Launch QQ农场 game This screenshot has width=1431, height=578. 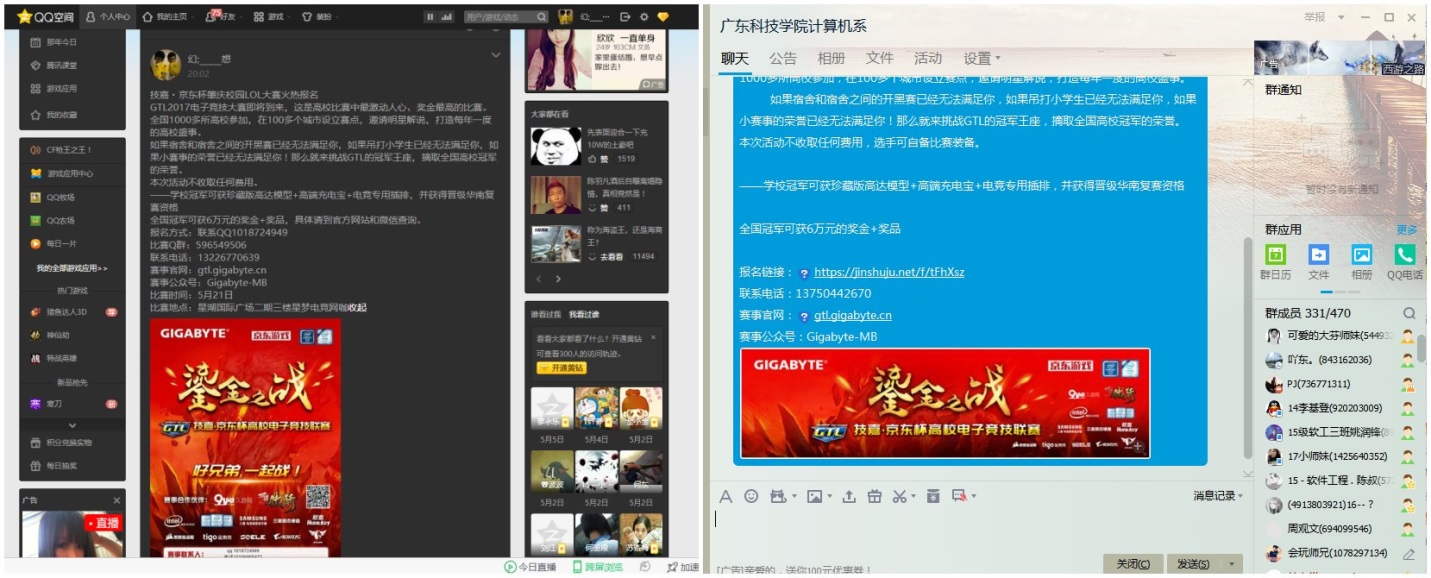(x=53, y=220)
